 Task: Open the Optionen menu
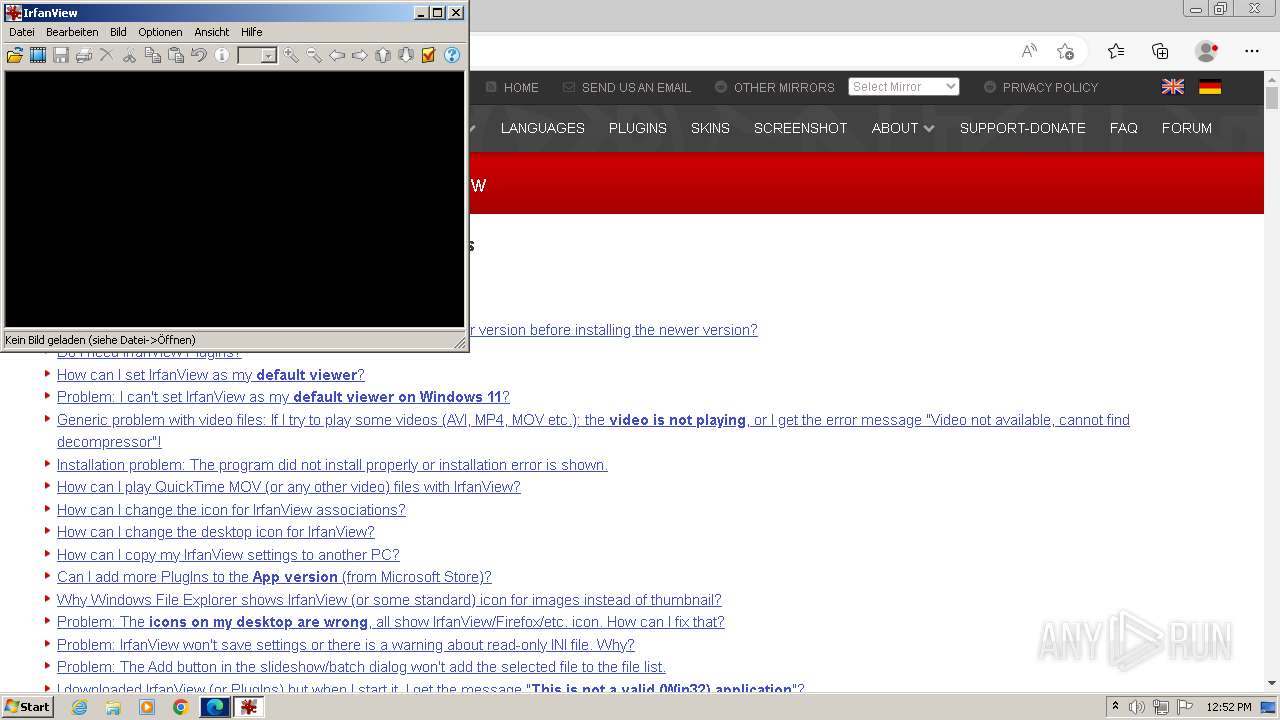click(160, 32)
